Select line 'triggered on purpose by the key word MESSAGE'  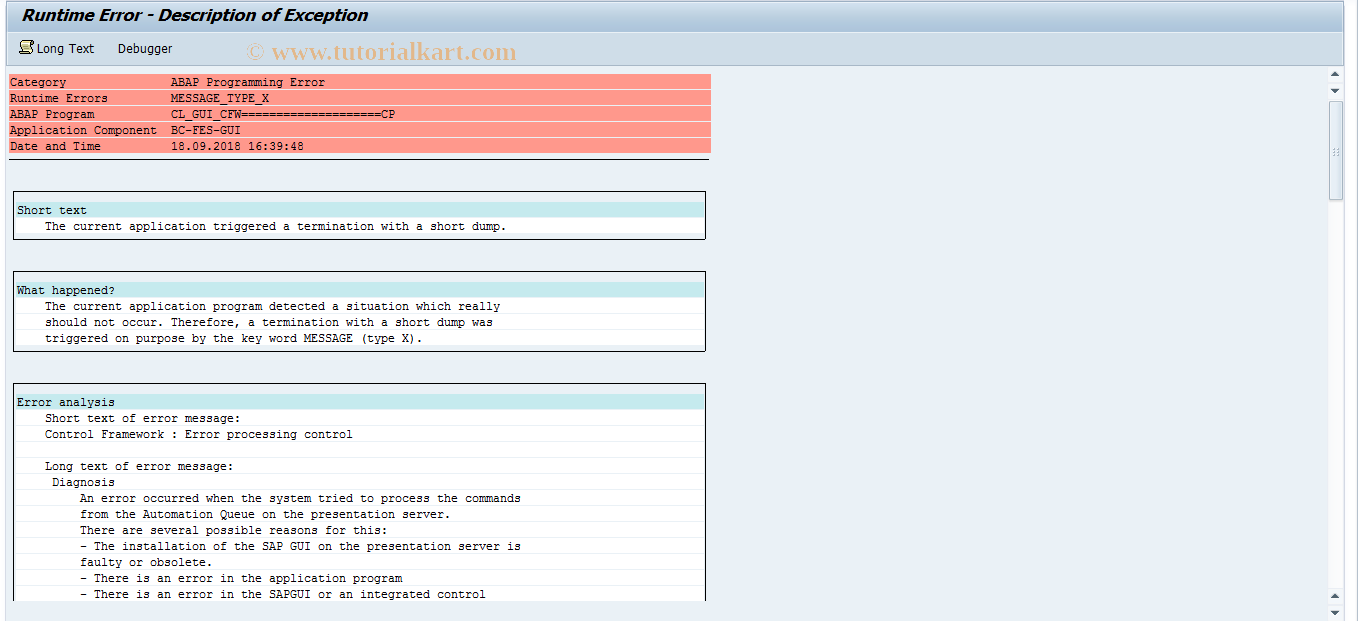234,338
